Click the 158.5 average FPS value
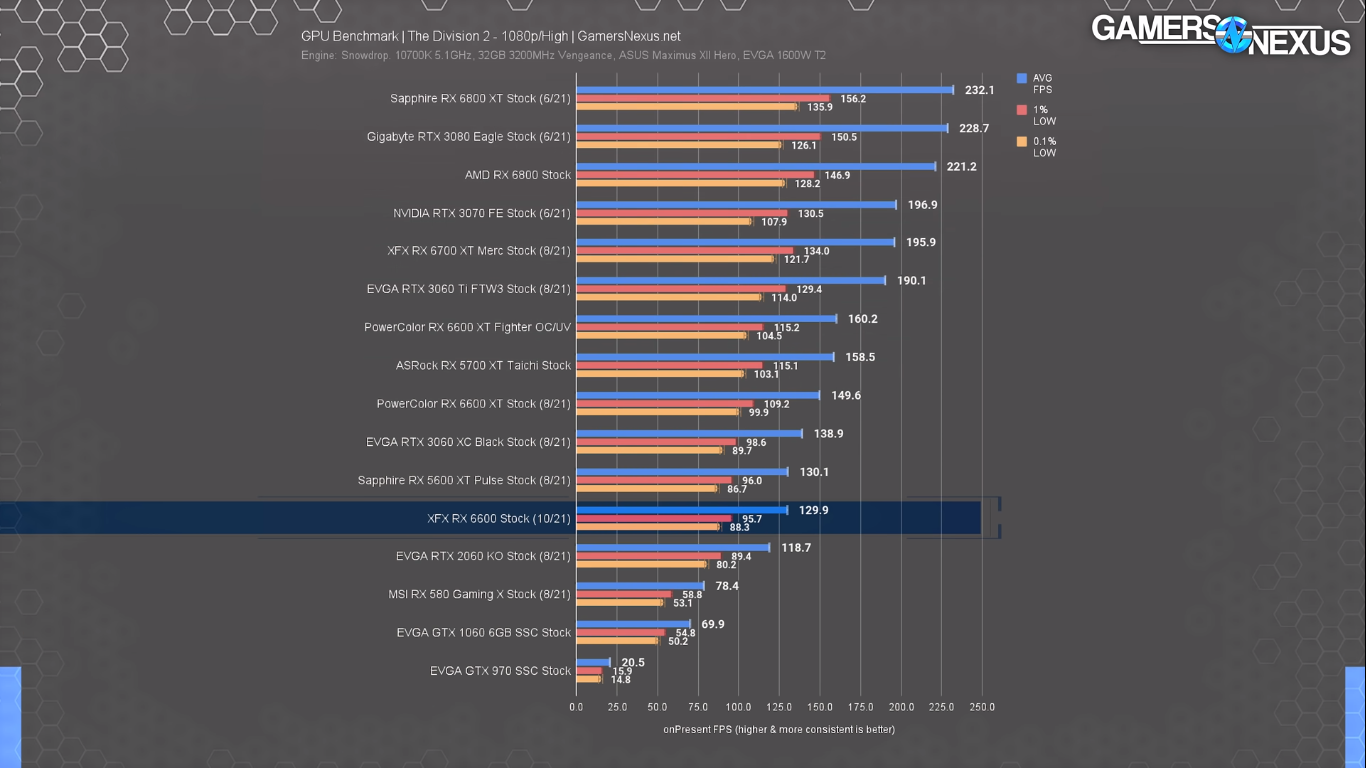The image size is (1366, 768). tap(860, 357)
